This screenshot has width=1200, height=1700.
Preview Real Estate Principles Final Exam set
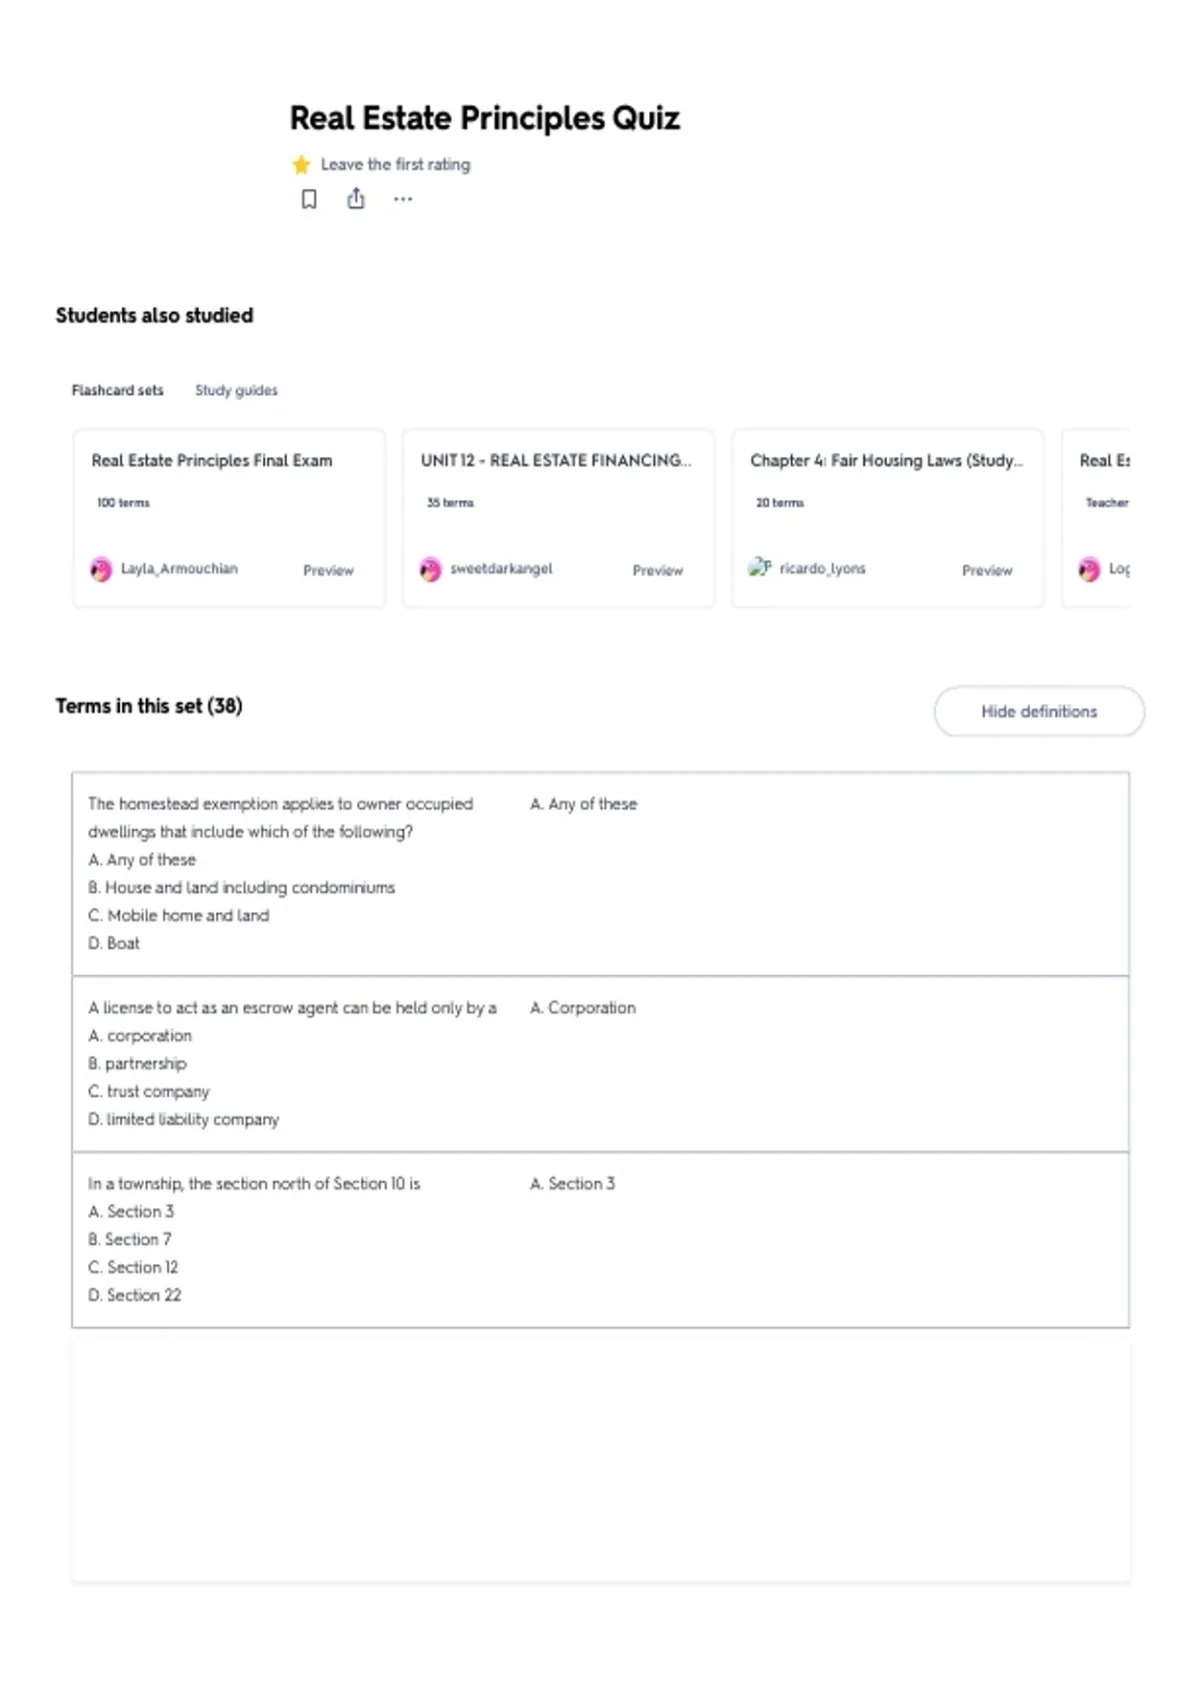click(x=328, y=570)
